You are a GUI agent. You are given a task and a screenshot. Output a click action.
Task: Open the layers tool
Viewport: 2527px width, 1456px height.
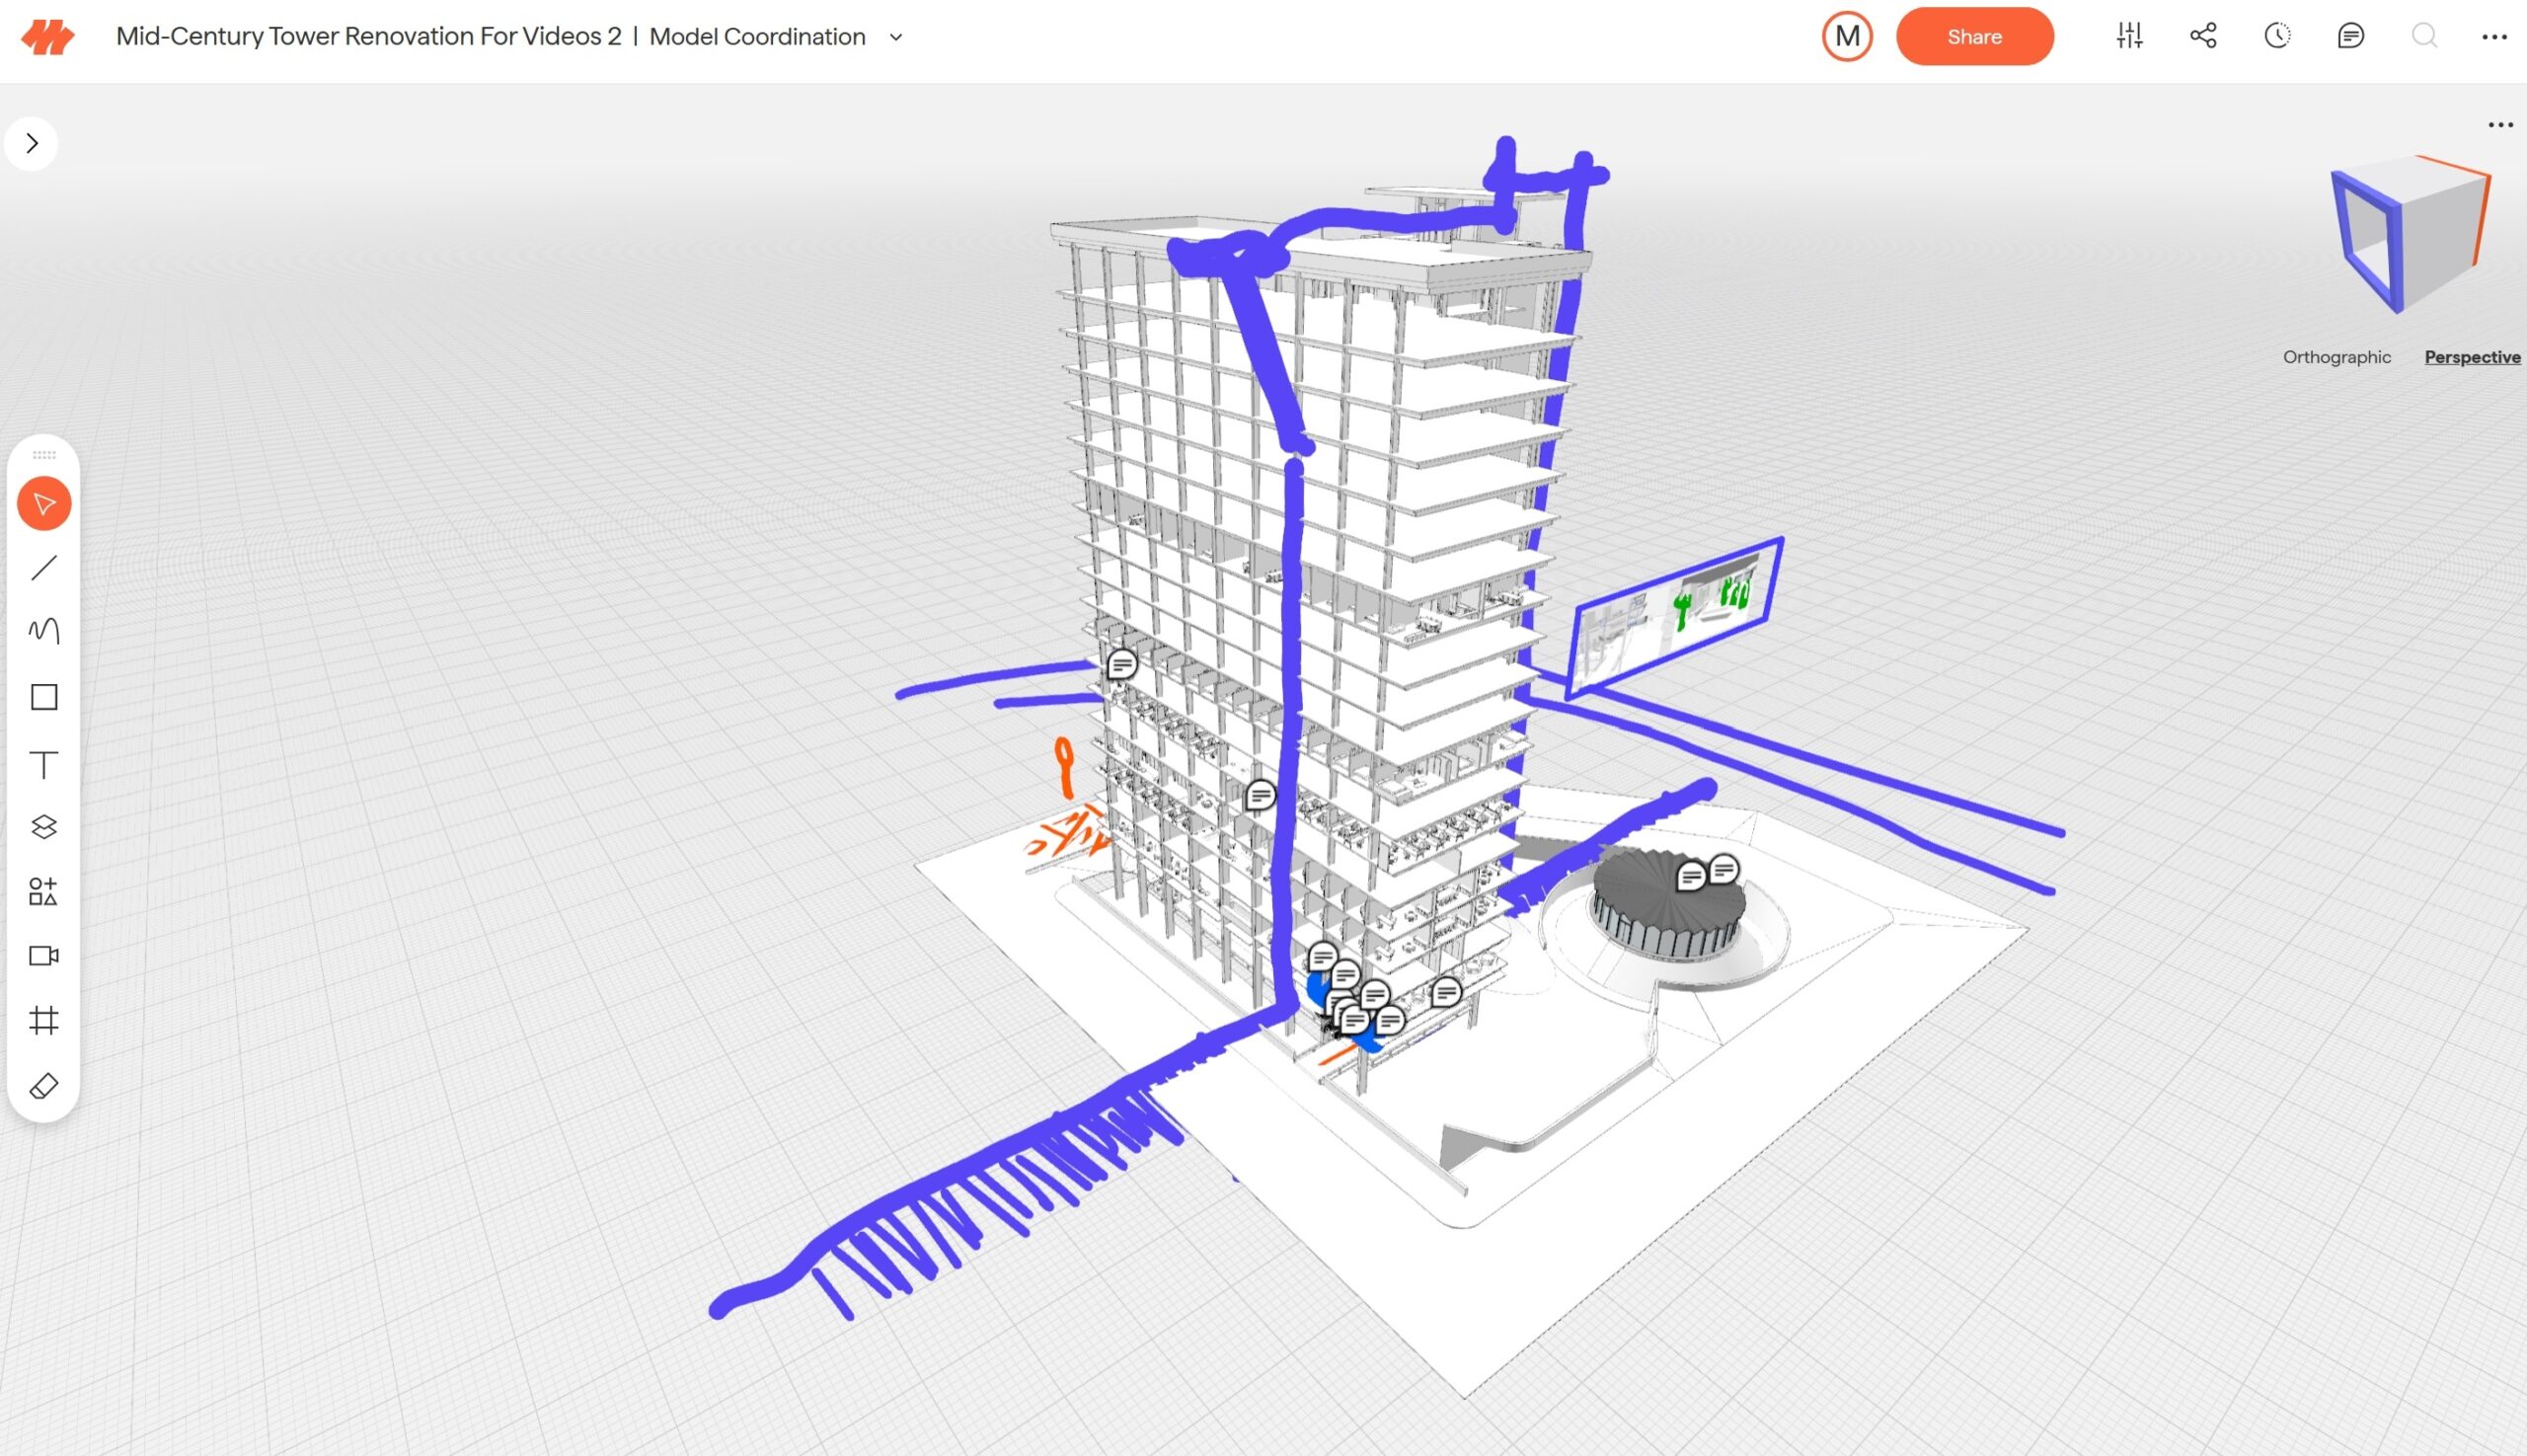pos(44,827)
